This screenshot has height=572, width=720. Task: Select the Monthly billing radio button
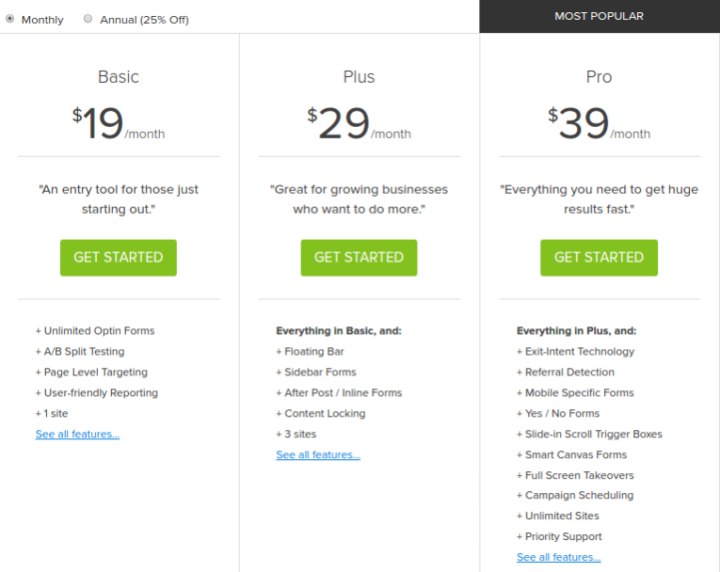tap(10, 19)
